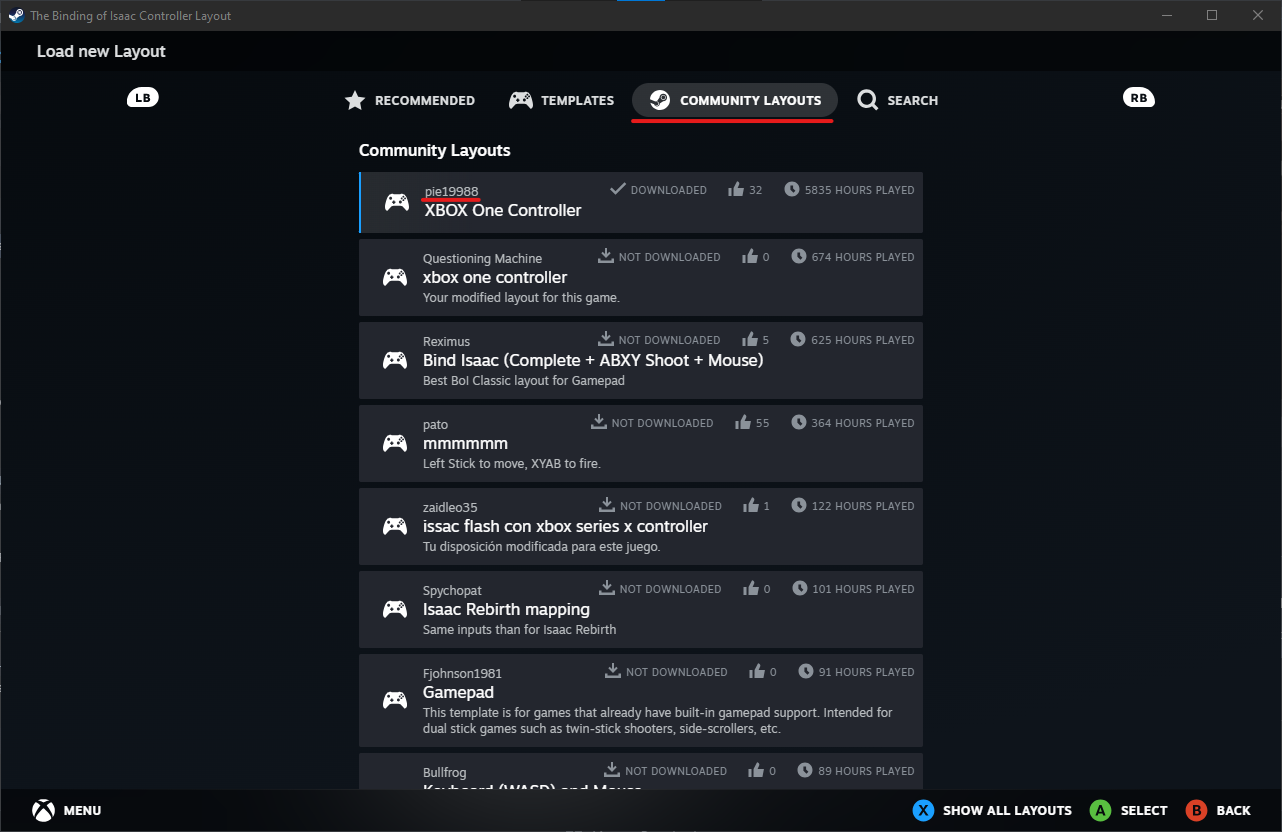Click controller icon of Bind Isaac layout
1282x832 pixels.
click(395, 361)
